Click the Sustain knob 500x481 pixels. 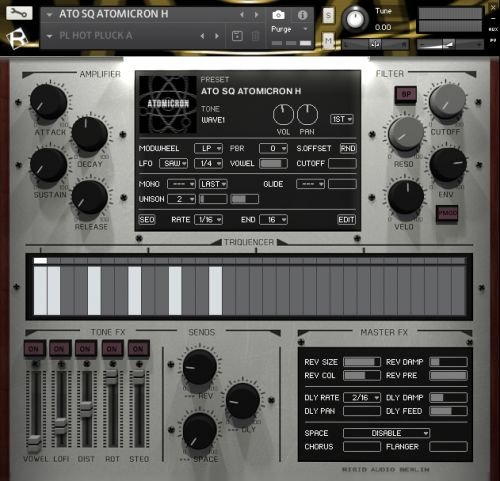click(49, 165)
